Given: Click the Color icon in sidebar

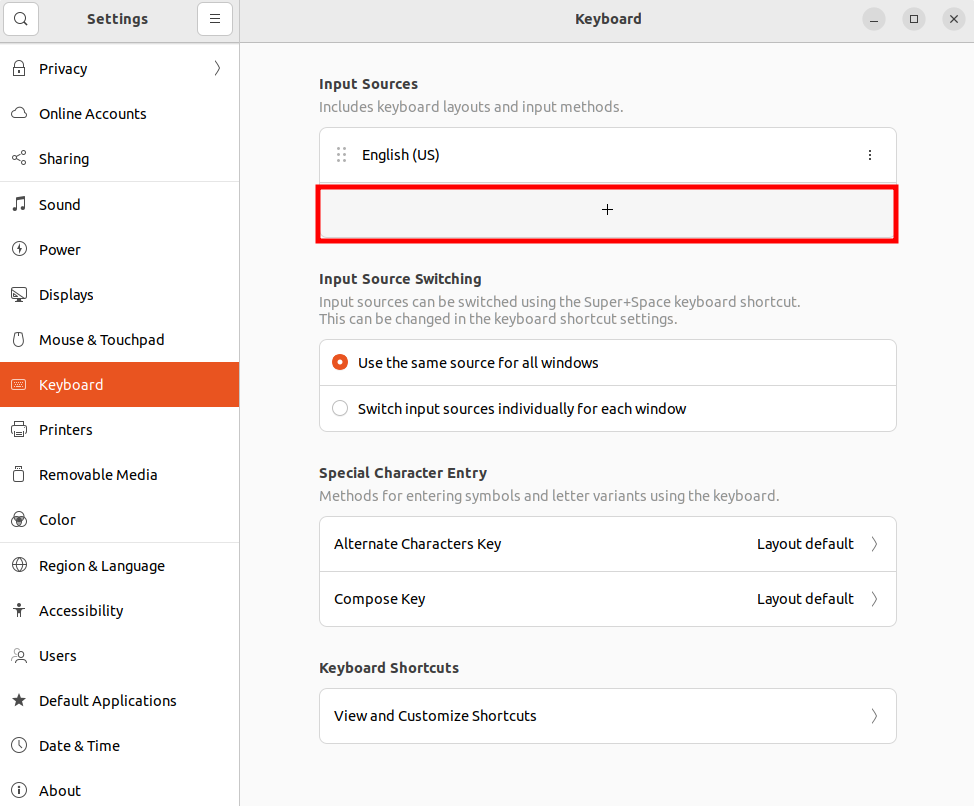Looking at the screenshot, I should pos(19,520).
